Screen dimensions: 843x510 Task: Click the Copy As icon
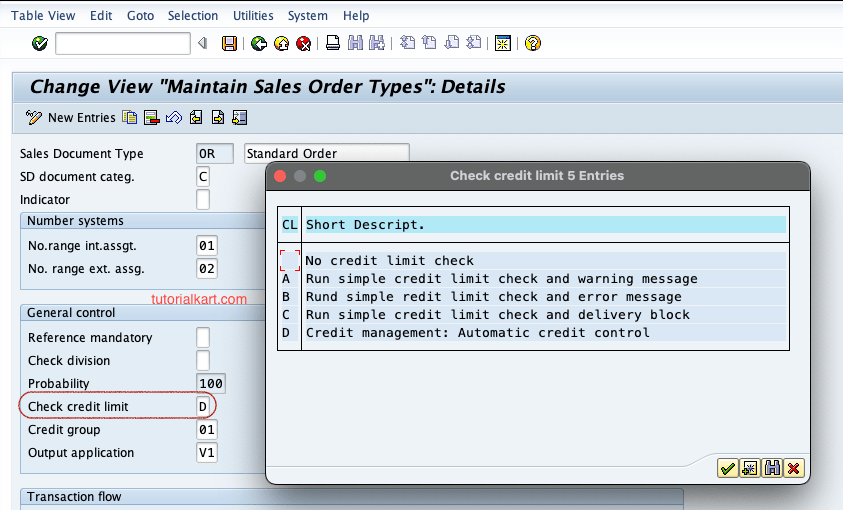pos(130,117)
